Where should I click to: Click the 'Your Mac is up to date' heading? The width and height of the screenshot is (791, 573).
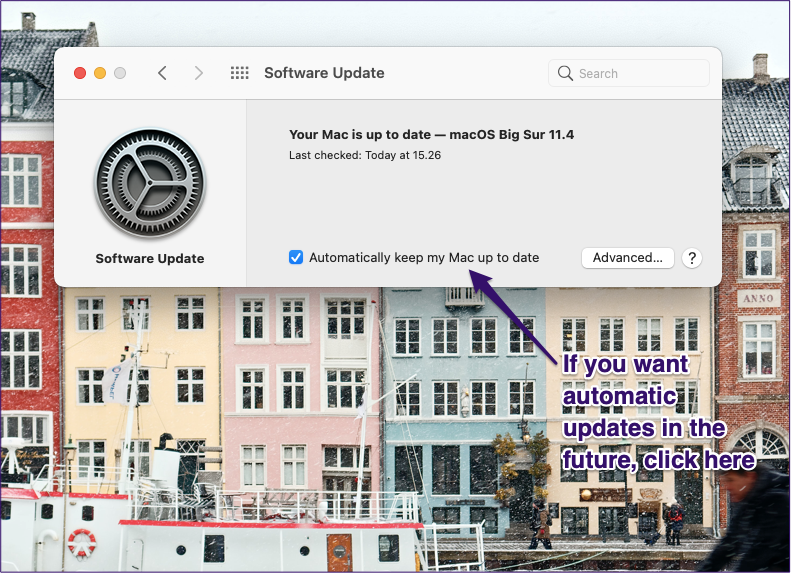coord(431,135)
